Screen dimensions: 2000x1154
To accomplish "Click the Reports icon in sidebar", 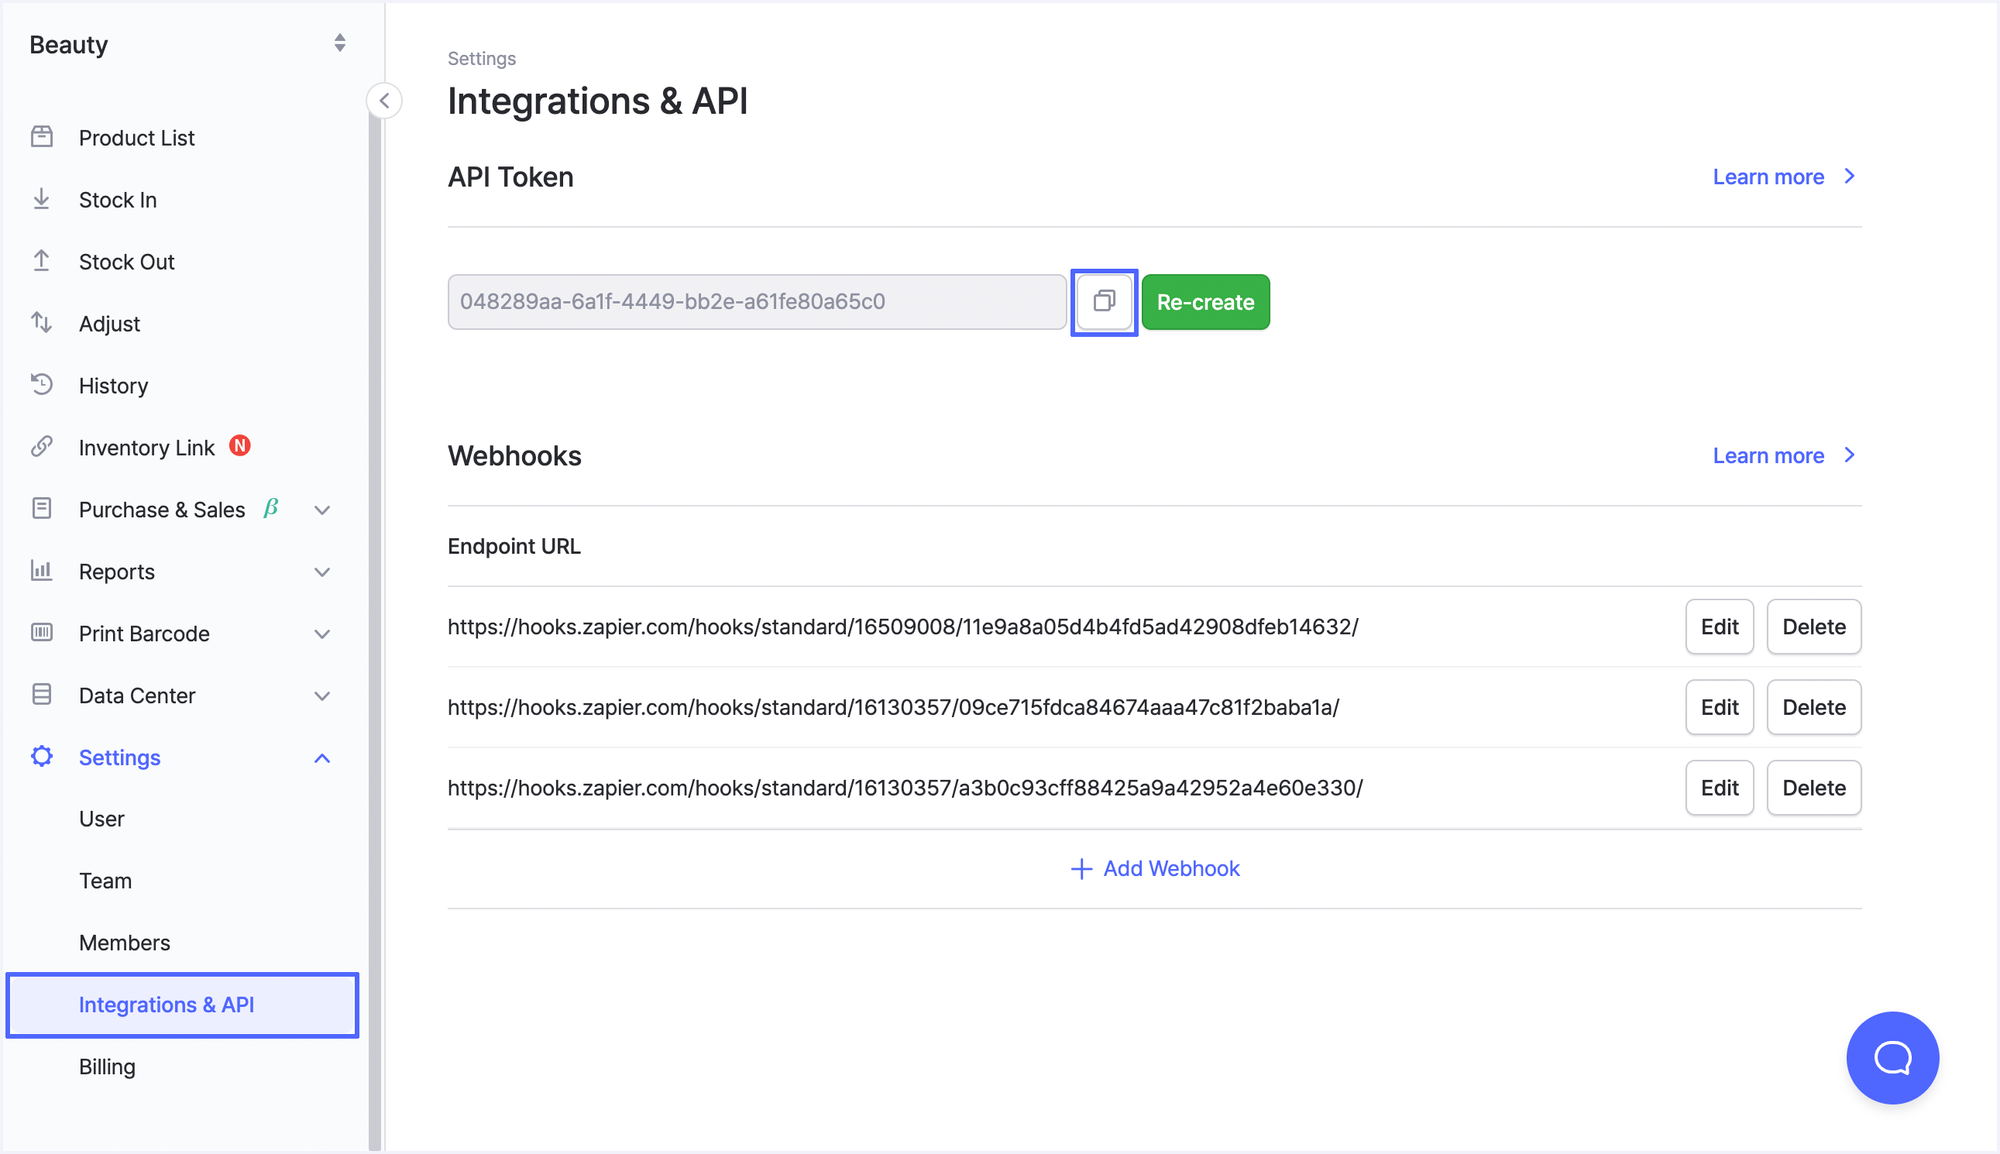I will [41, 570].
